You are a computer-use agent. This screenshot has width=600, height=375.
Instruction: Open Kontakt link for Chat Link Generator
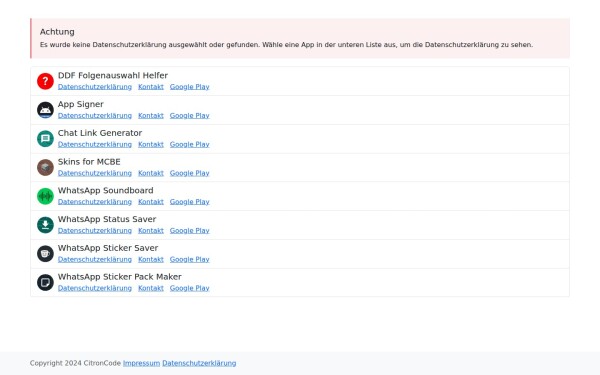pyautogui.click(x=151, y=144)
